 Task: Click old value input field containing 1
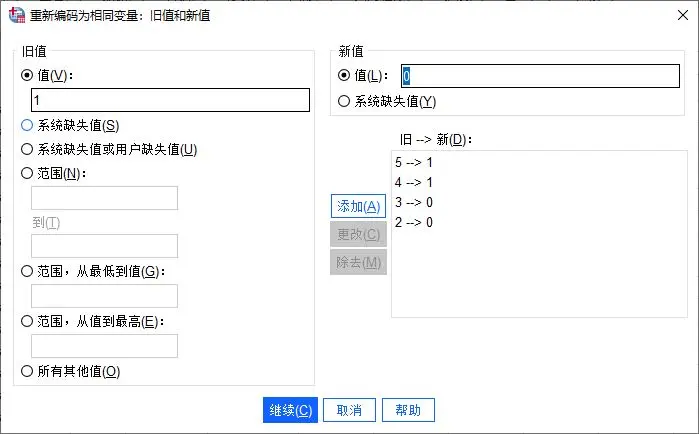[x=170, y=100]
